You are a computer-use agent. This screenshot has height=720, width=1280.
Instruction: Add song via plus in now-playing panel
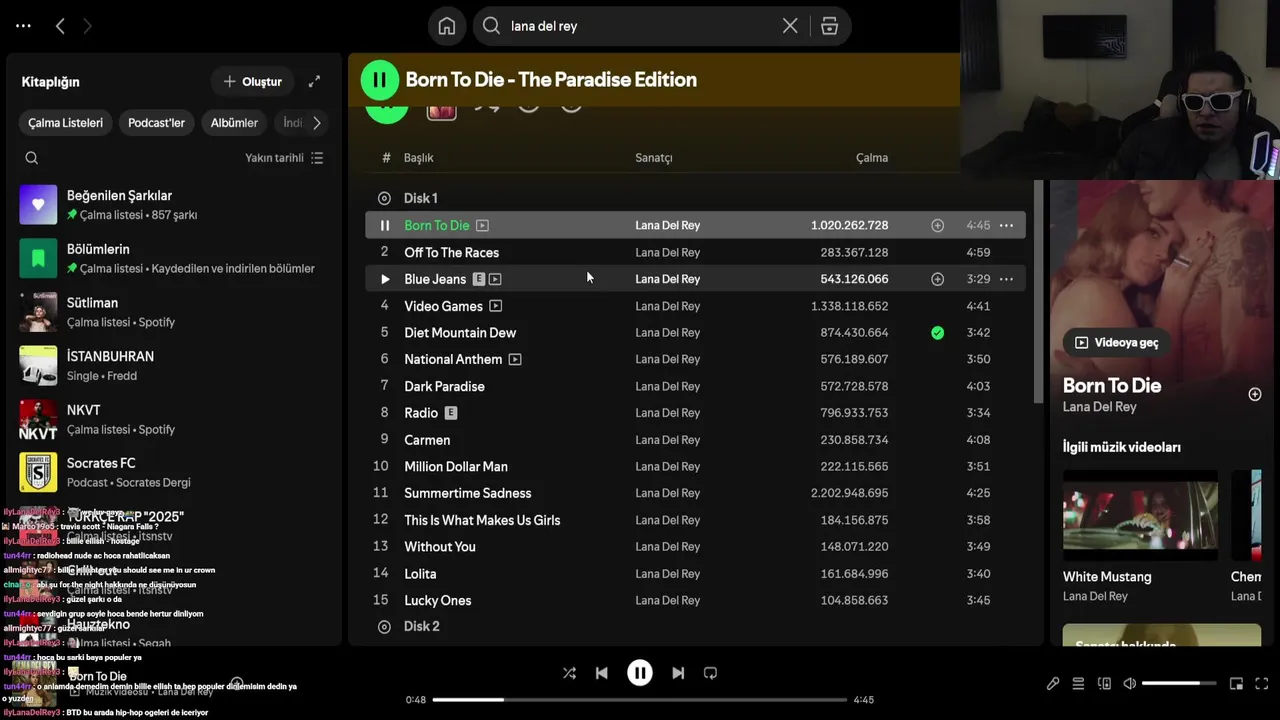[x=1254, y=394]
